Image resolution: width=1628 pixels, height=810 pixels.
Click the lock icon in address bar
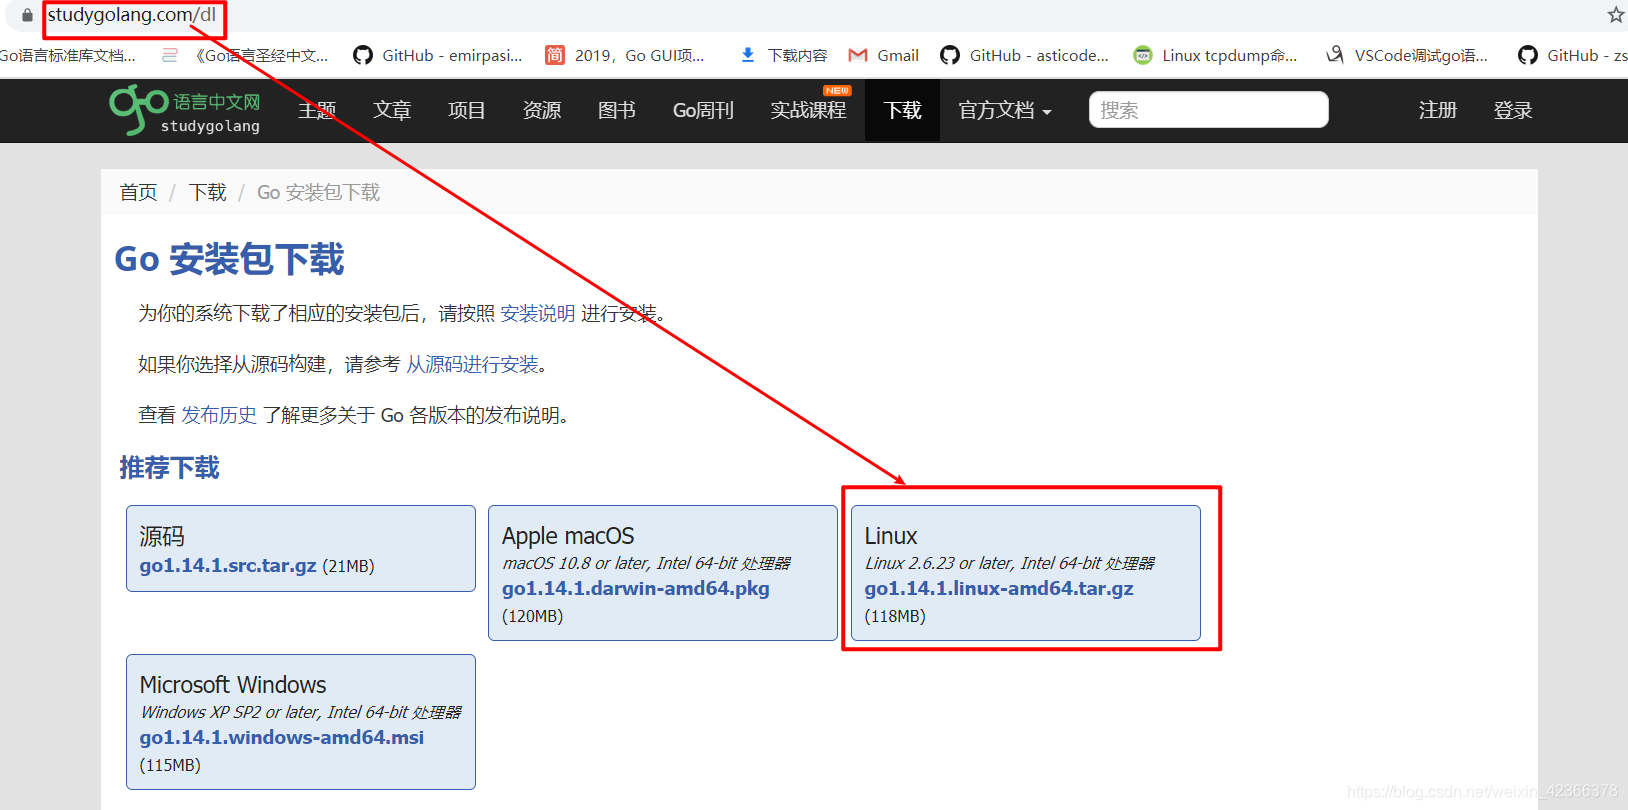pyautogui.click(x=27, y=15)
